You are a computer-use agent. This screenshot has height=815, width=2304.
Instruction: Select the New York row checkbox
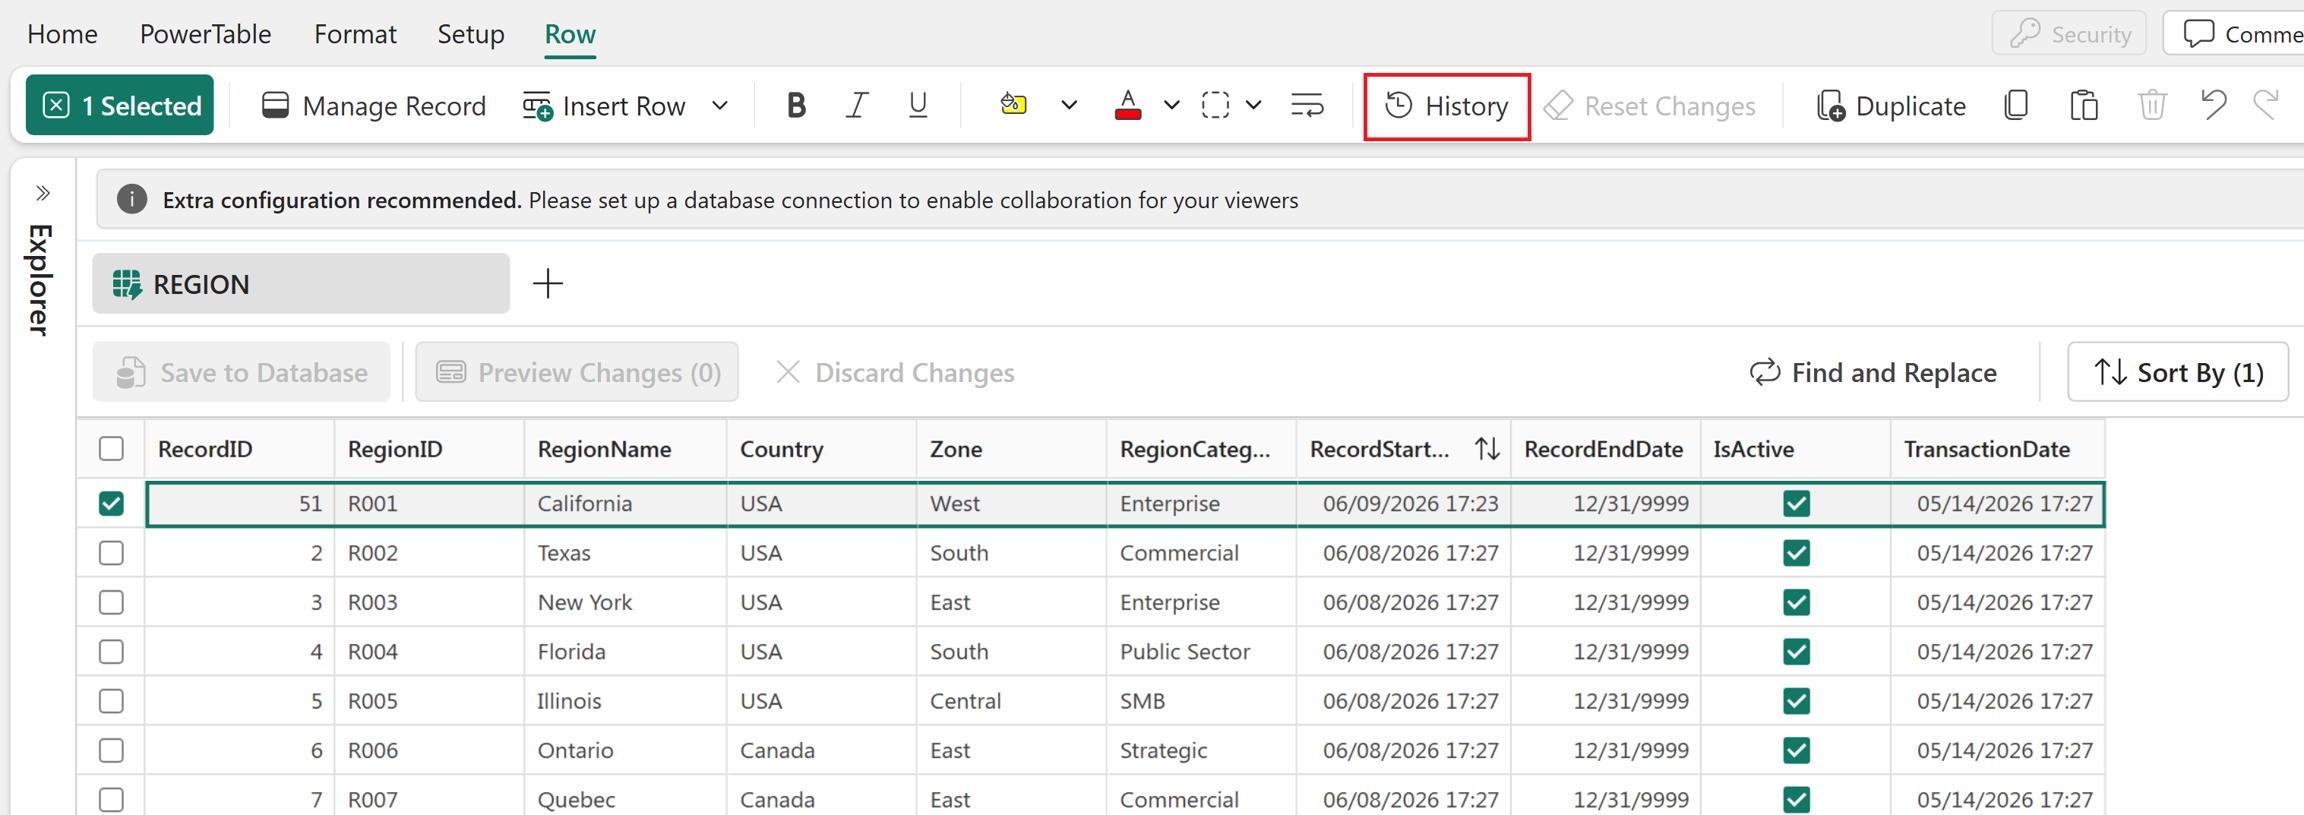point(112,602)
